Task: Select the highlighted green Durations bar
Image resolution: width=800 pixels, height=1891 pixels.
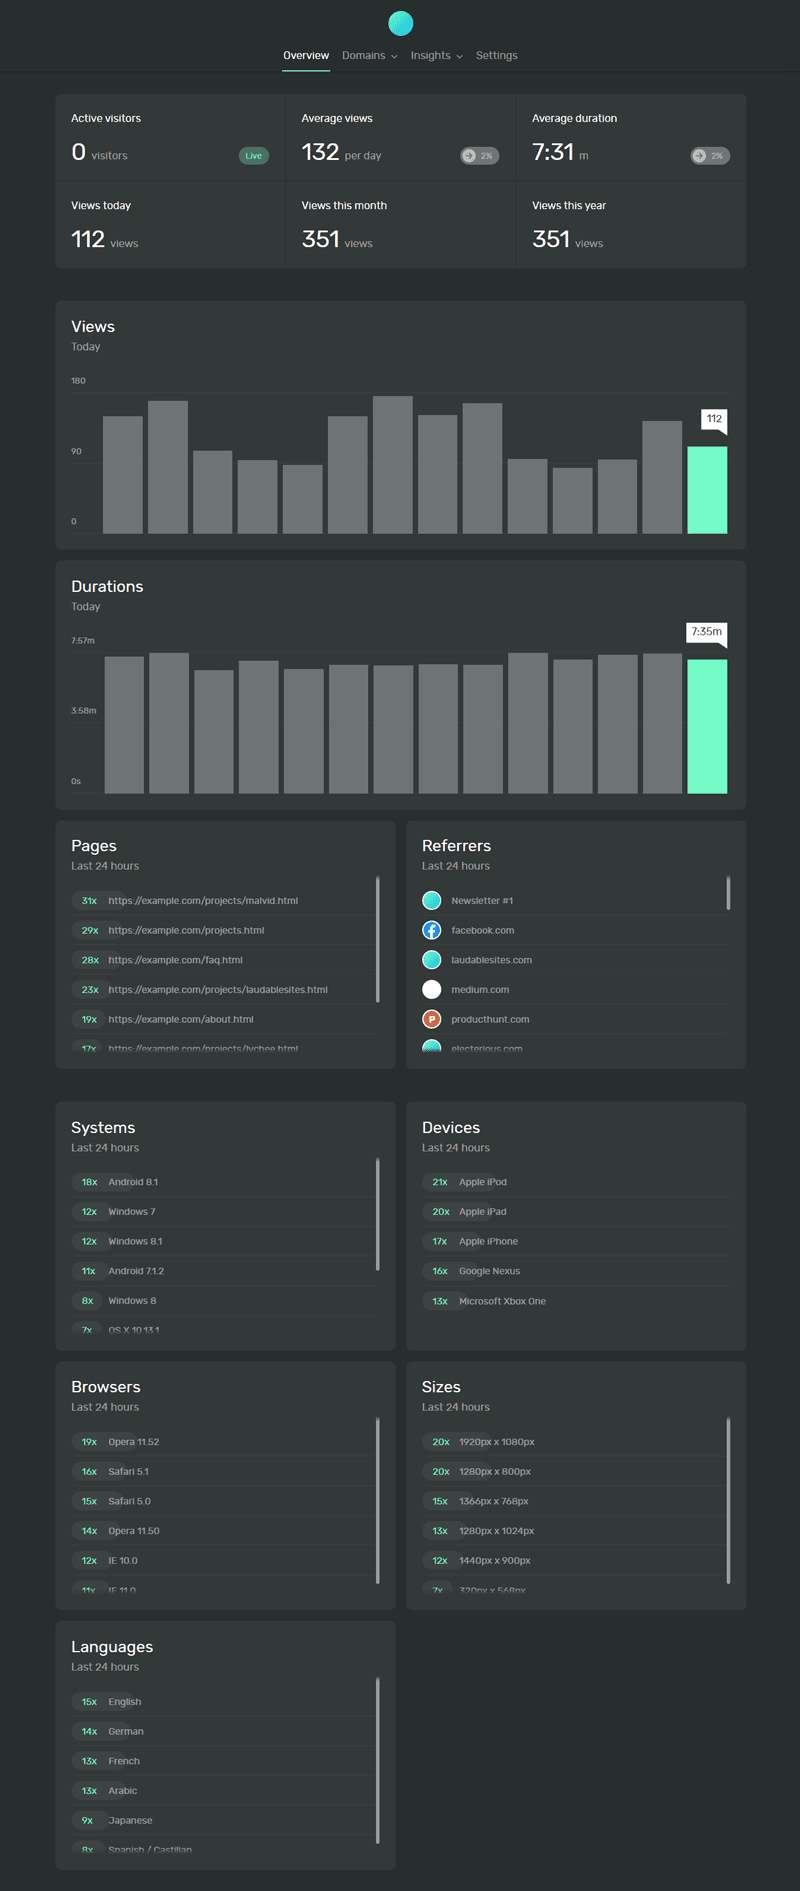Action: [x=706, y=726]
